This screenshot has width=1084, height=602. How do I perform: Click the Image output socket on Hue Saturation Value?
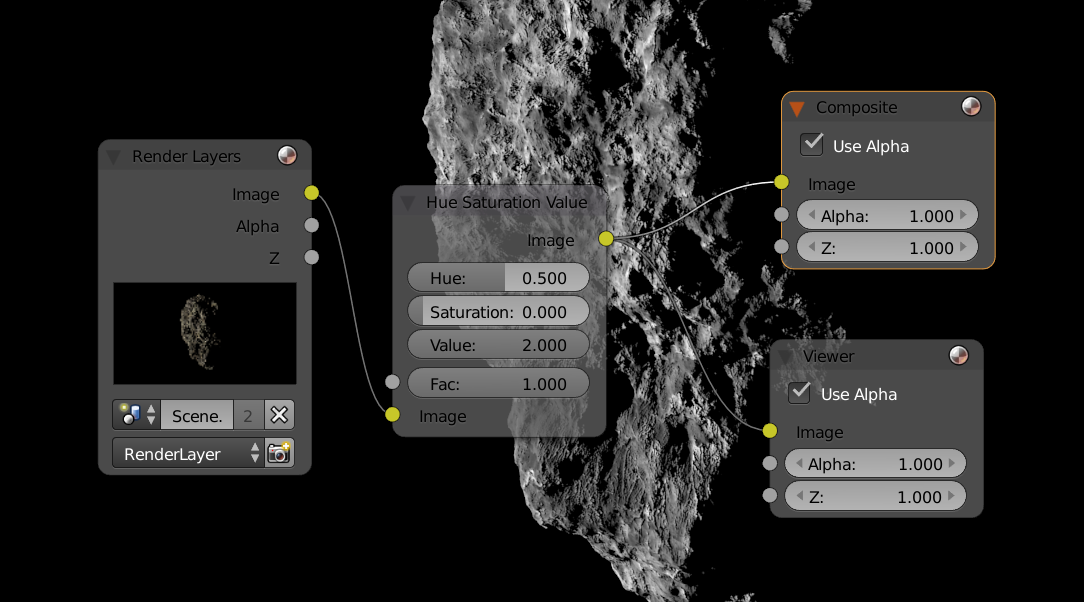tap(605, 239)
